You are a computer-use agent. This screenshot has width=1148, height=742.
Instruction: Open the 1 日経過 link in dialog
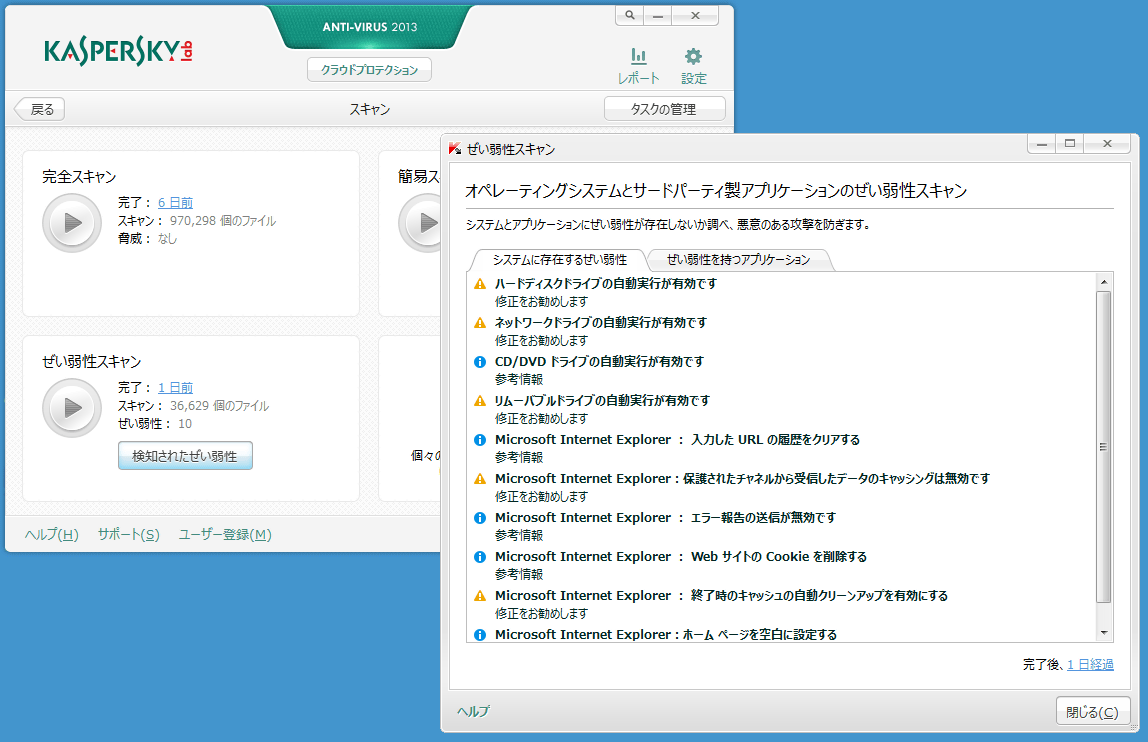click(1090, 664)
